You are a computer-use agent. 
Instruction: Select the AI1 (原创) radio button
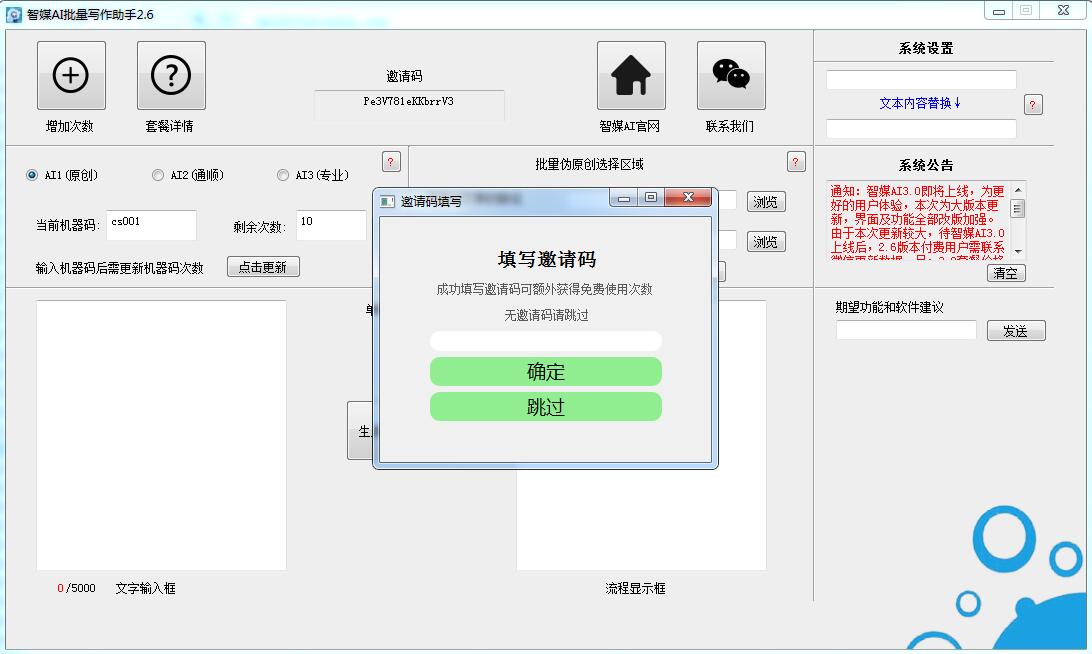tap(31, 176)
